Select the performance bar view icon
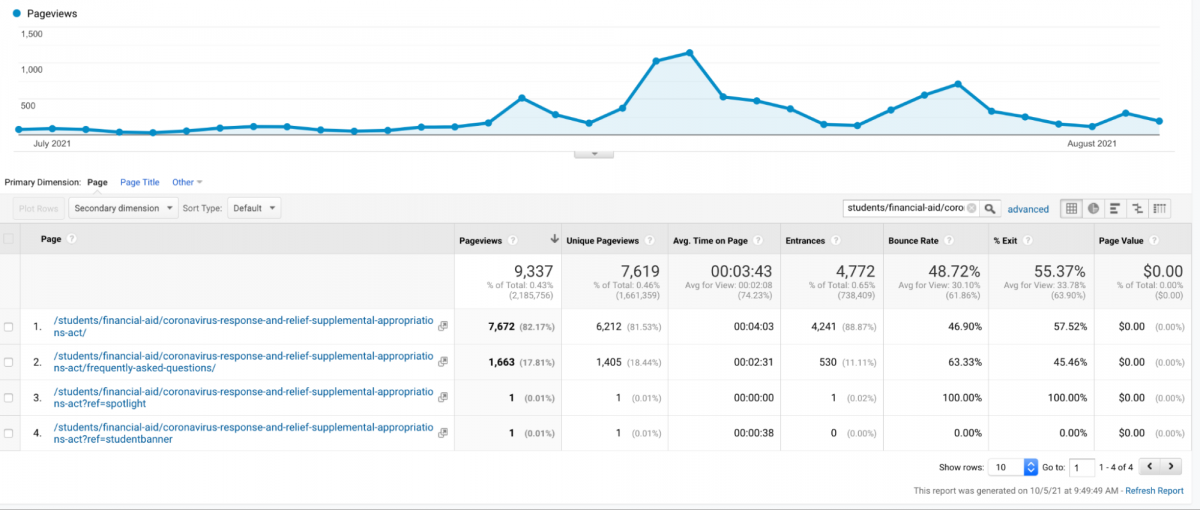The image size is (1200, 510). coord(1116,208)
